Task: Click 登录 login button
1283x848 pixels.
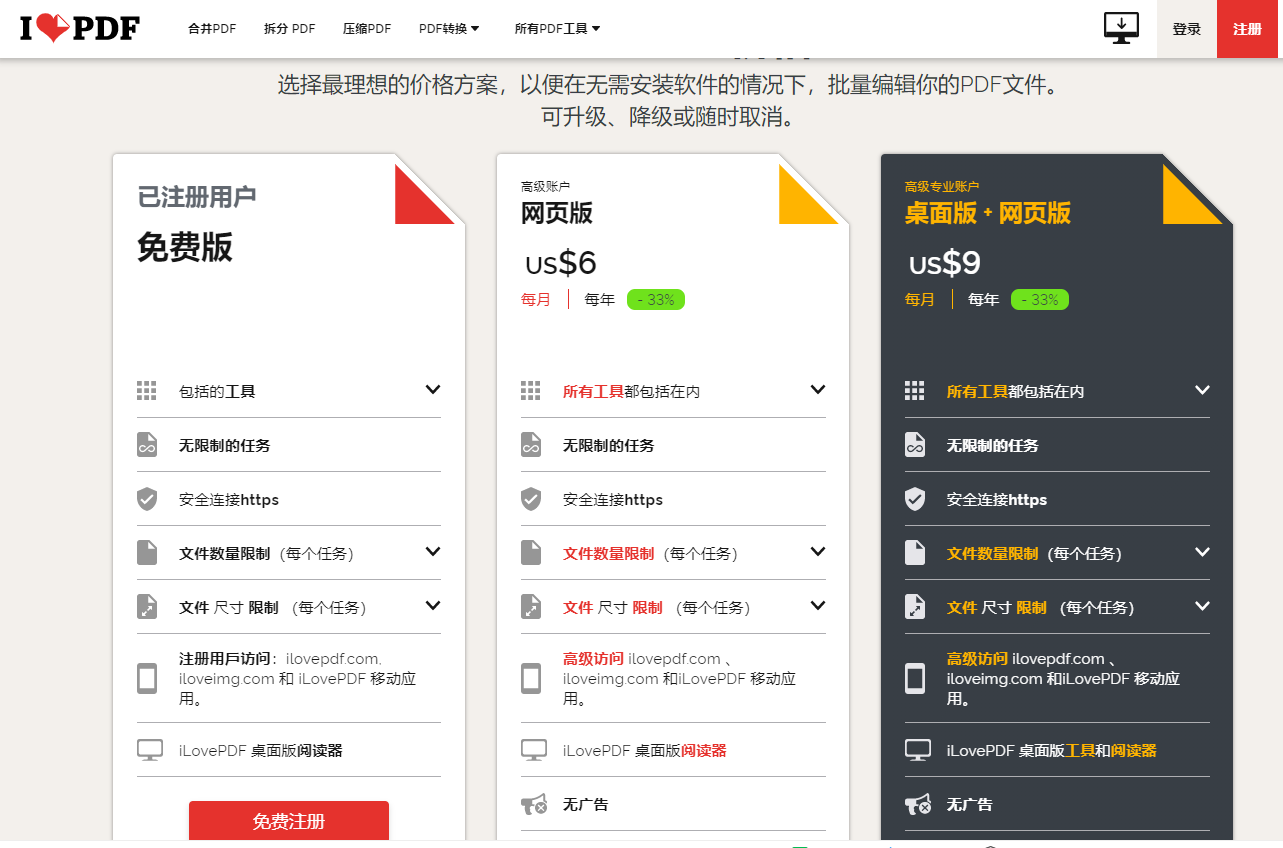Action: [1187, 29]
